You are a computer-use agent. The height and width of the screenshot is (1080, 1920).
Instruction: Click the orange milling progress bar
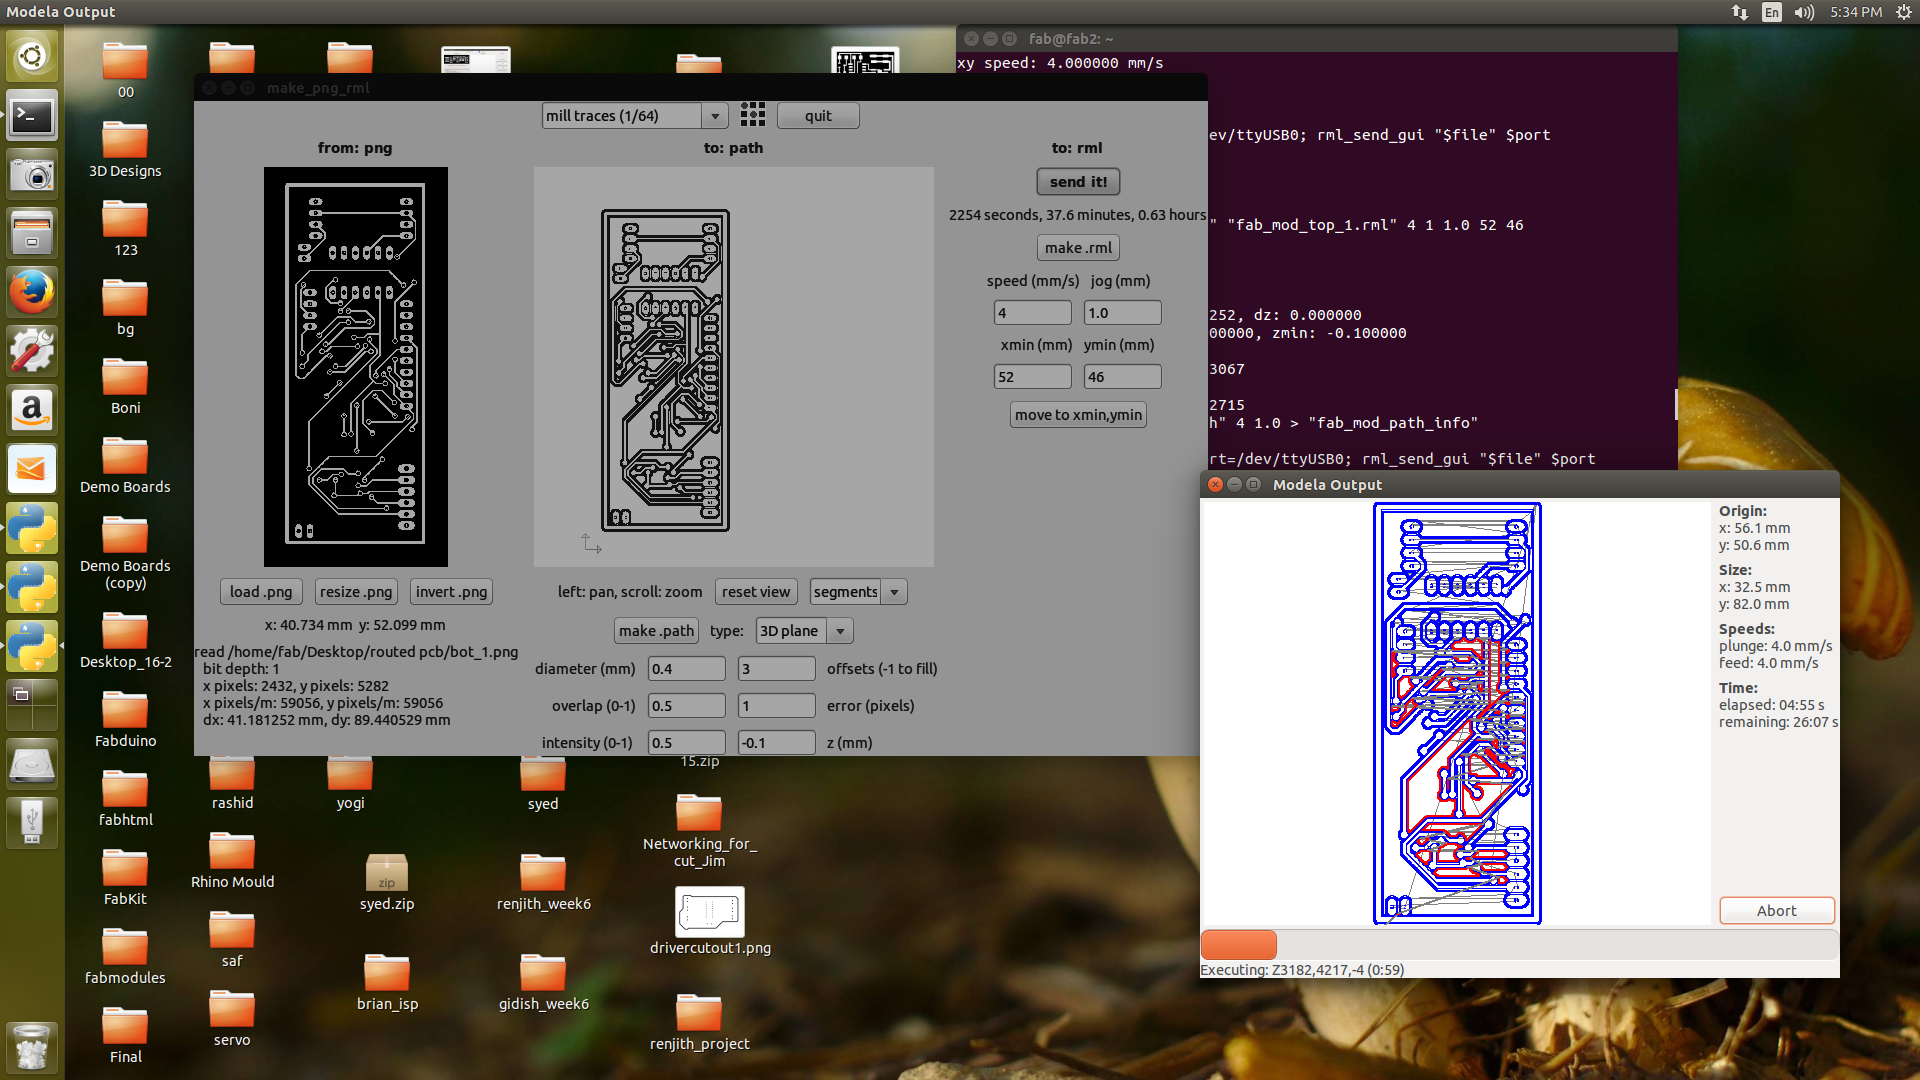coord(1239,945)
